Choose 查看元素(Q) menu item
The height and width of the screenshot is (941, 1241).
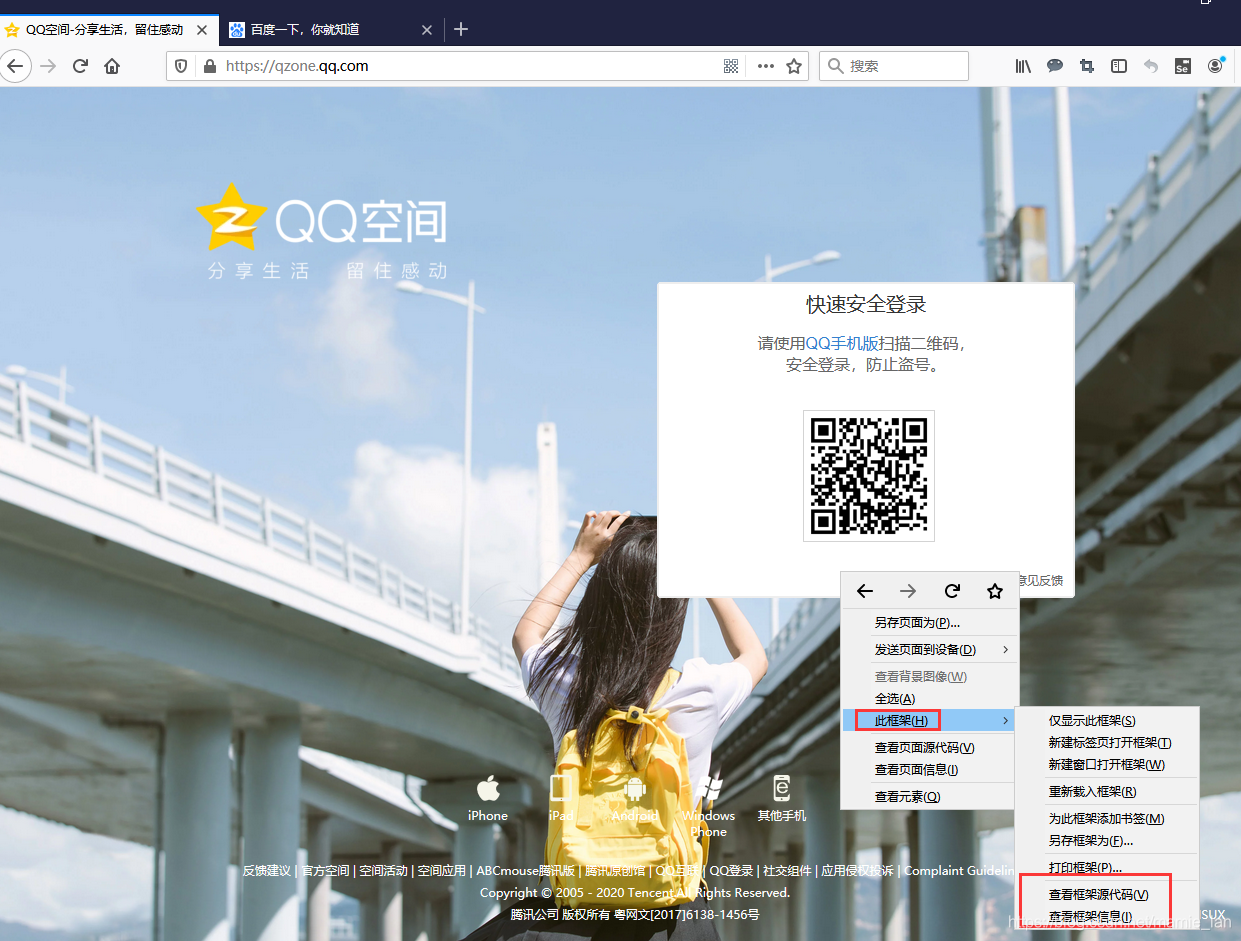930,797
